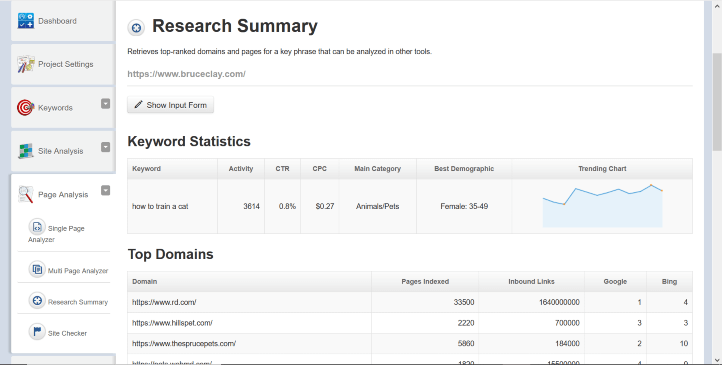Click the Site Analysis icon

(x=26, y=151)
